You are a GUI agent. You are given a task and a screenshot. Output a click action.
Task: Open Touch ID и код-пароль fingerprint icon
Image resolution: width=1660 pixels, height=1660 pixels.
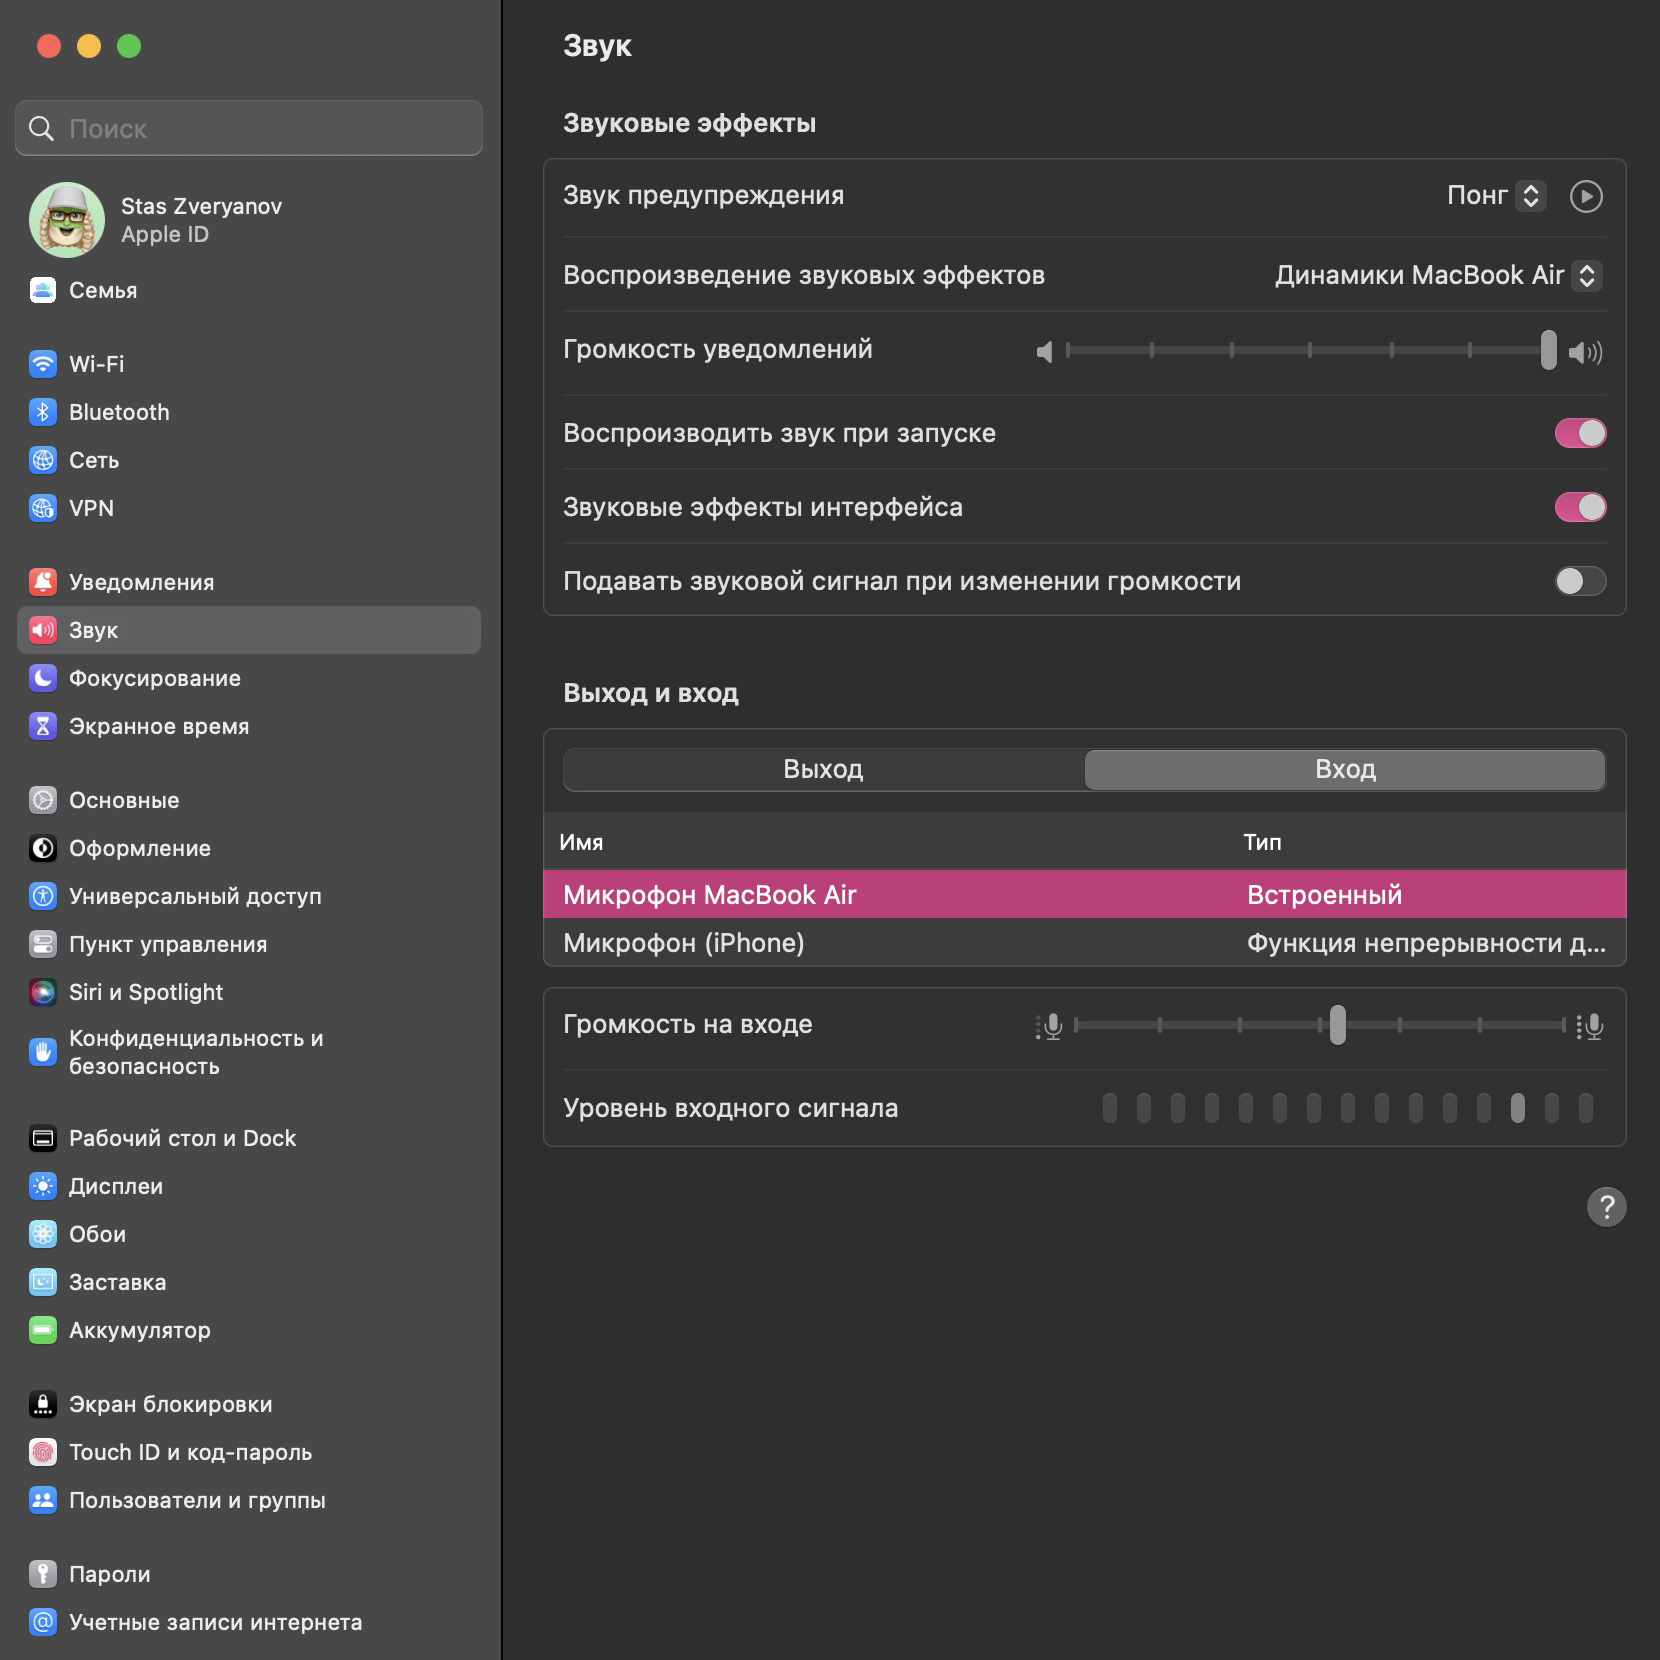tap(43, 1452)
